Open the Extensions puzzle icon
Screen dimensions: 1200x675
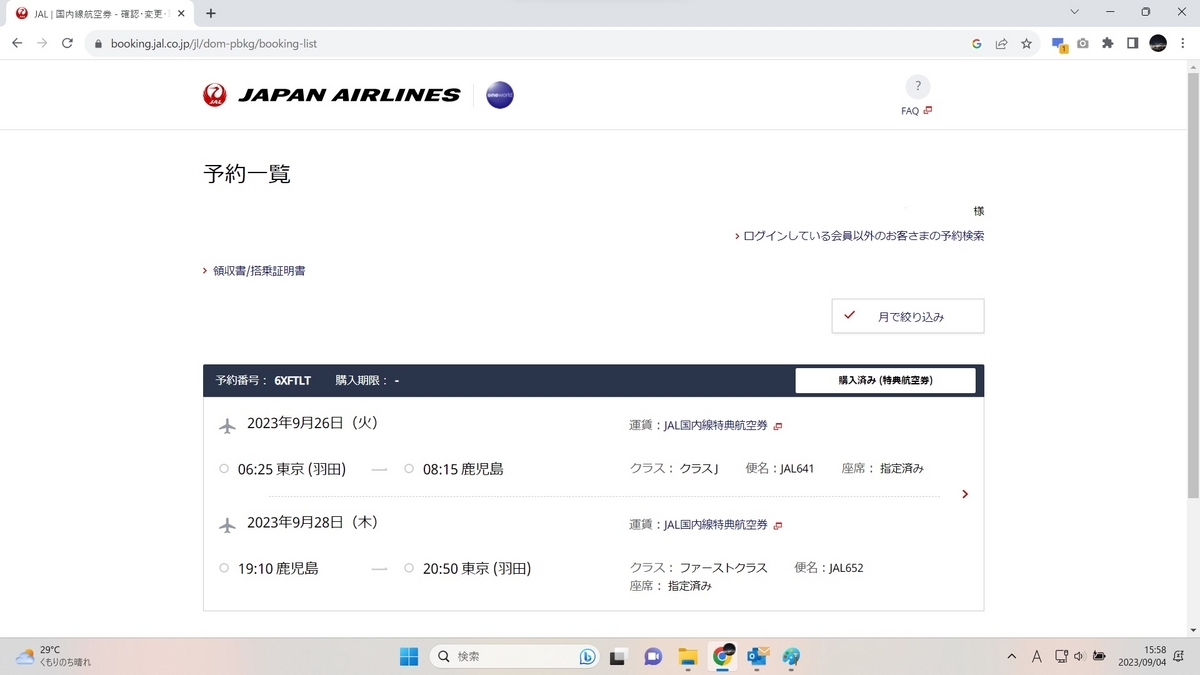coord(1108,44)
